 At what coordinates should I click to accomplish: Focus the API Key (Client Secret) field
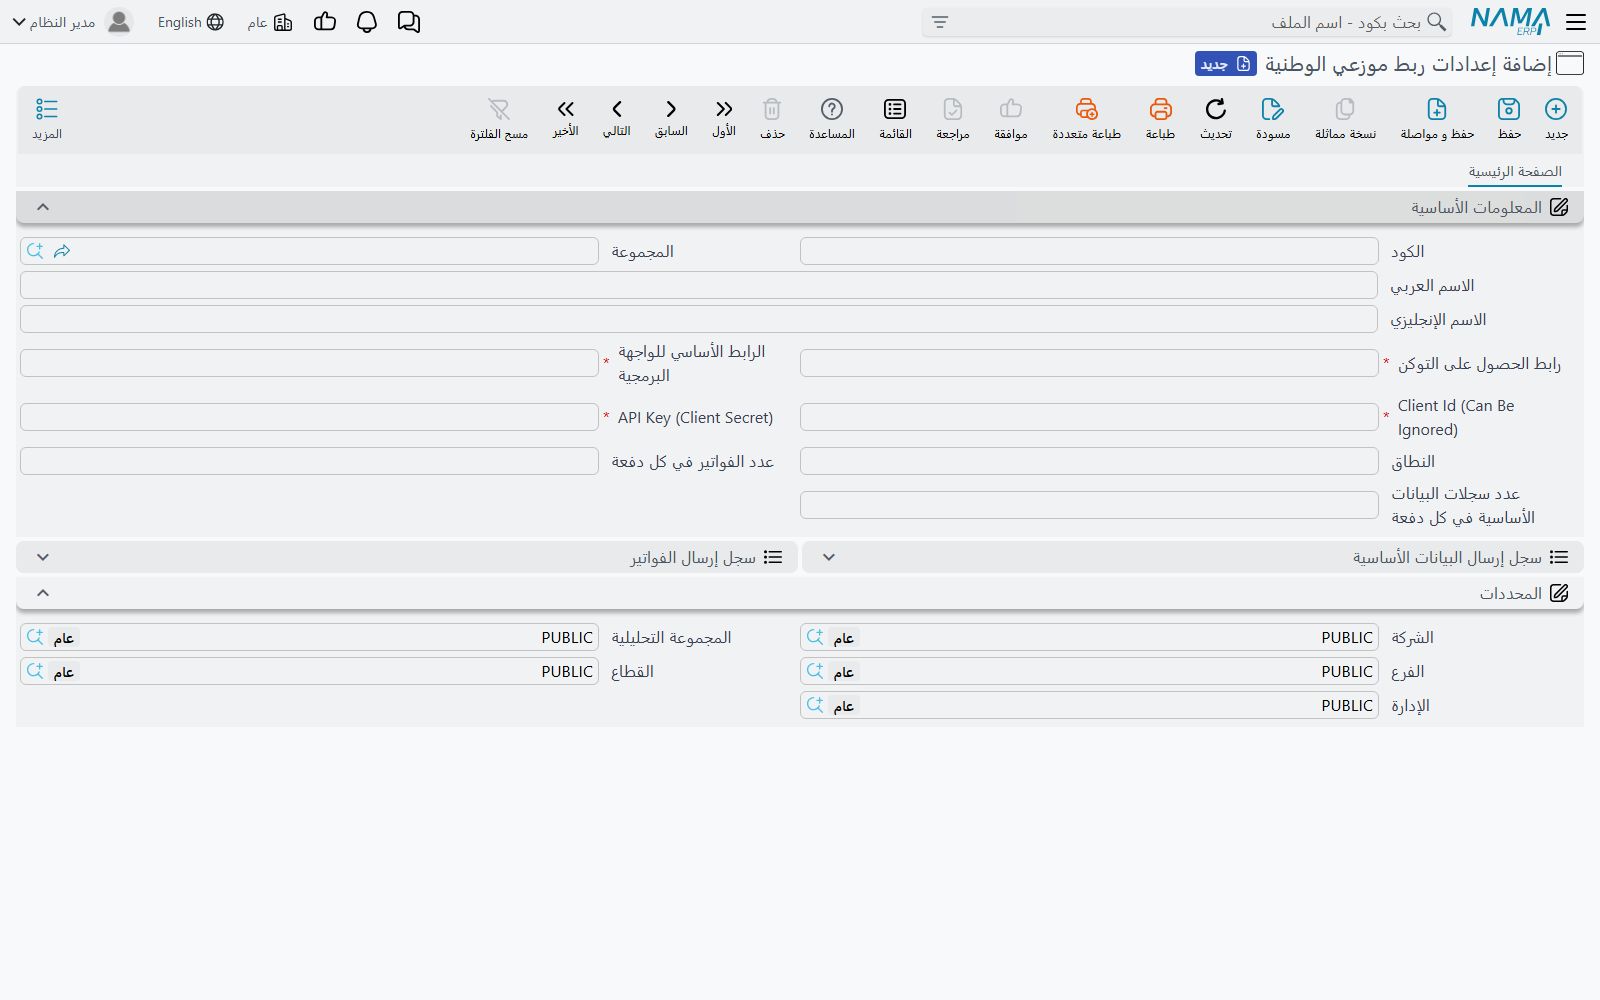309,417
